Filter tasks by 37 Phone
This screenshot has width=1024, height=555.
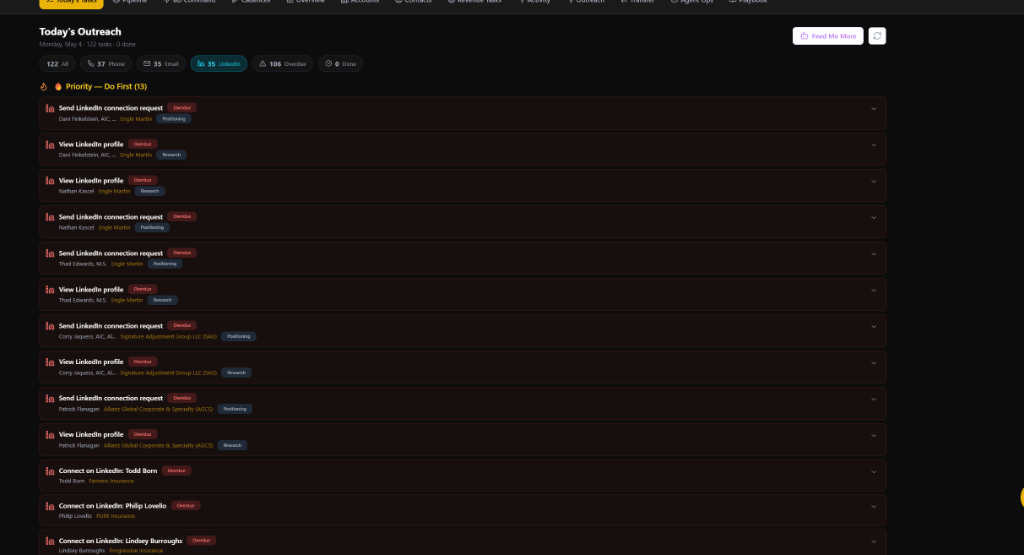pos(106,64)
